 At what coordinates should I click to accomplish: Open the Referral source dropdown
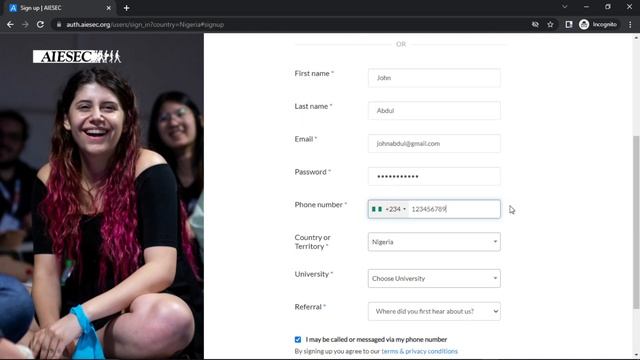click(x=434, y=311)
